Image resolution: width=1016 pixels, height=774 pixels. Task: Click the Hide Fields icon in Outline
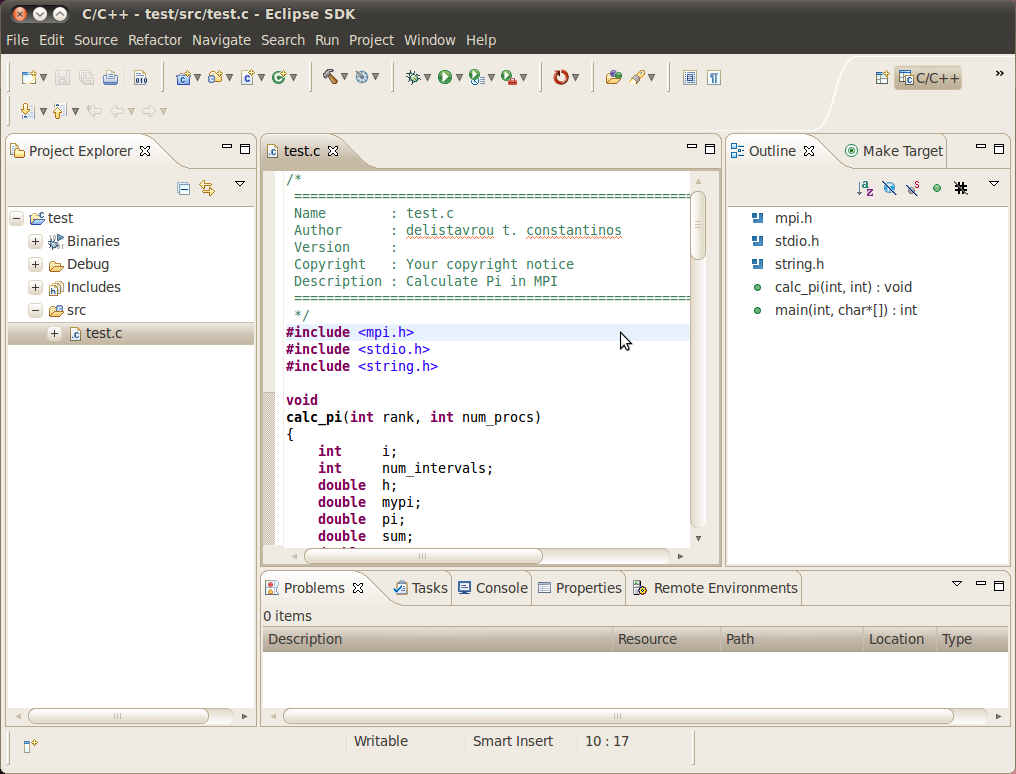pos(889,188)
